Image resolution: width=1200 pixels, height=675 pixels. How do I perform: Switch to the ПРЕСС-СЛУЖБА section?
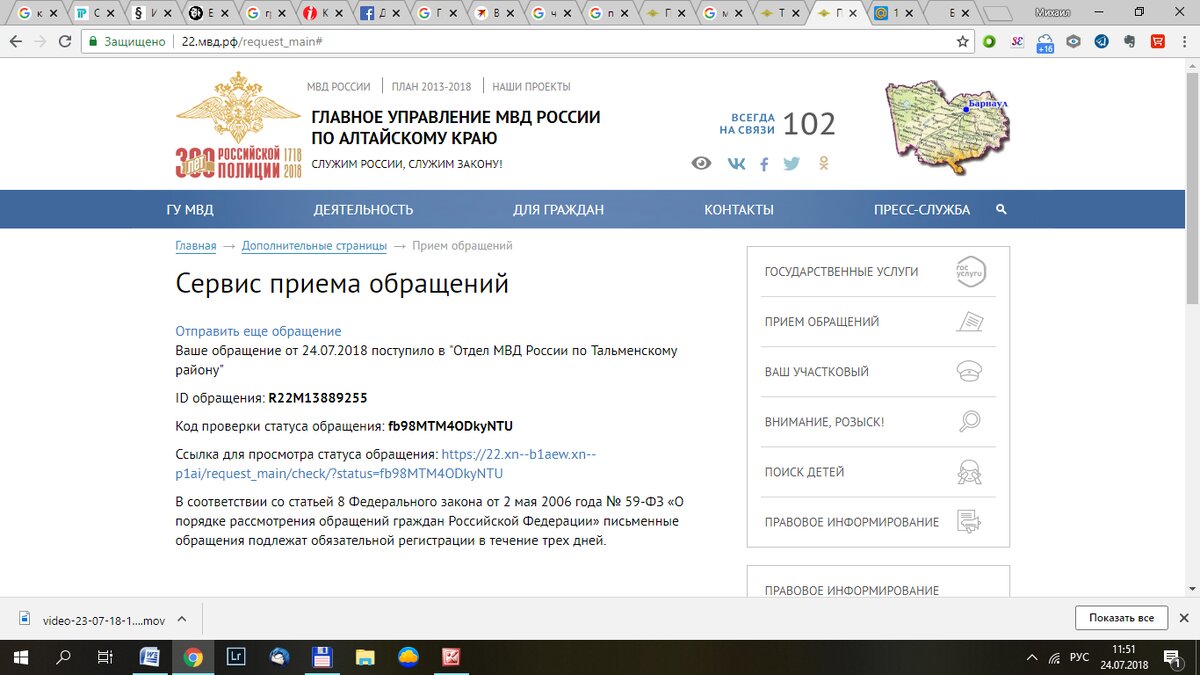click(921, 209)
